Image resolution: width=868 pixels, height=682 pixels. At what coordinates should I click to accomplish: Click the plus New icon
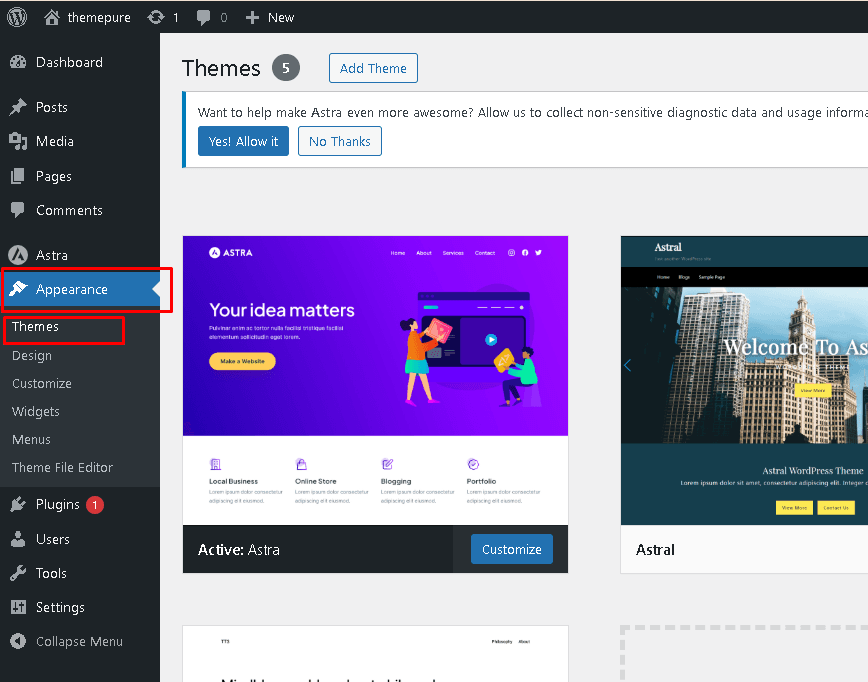tap(252, 17)
